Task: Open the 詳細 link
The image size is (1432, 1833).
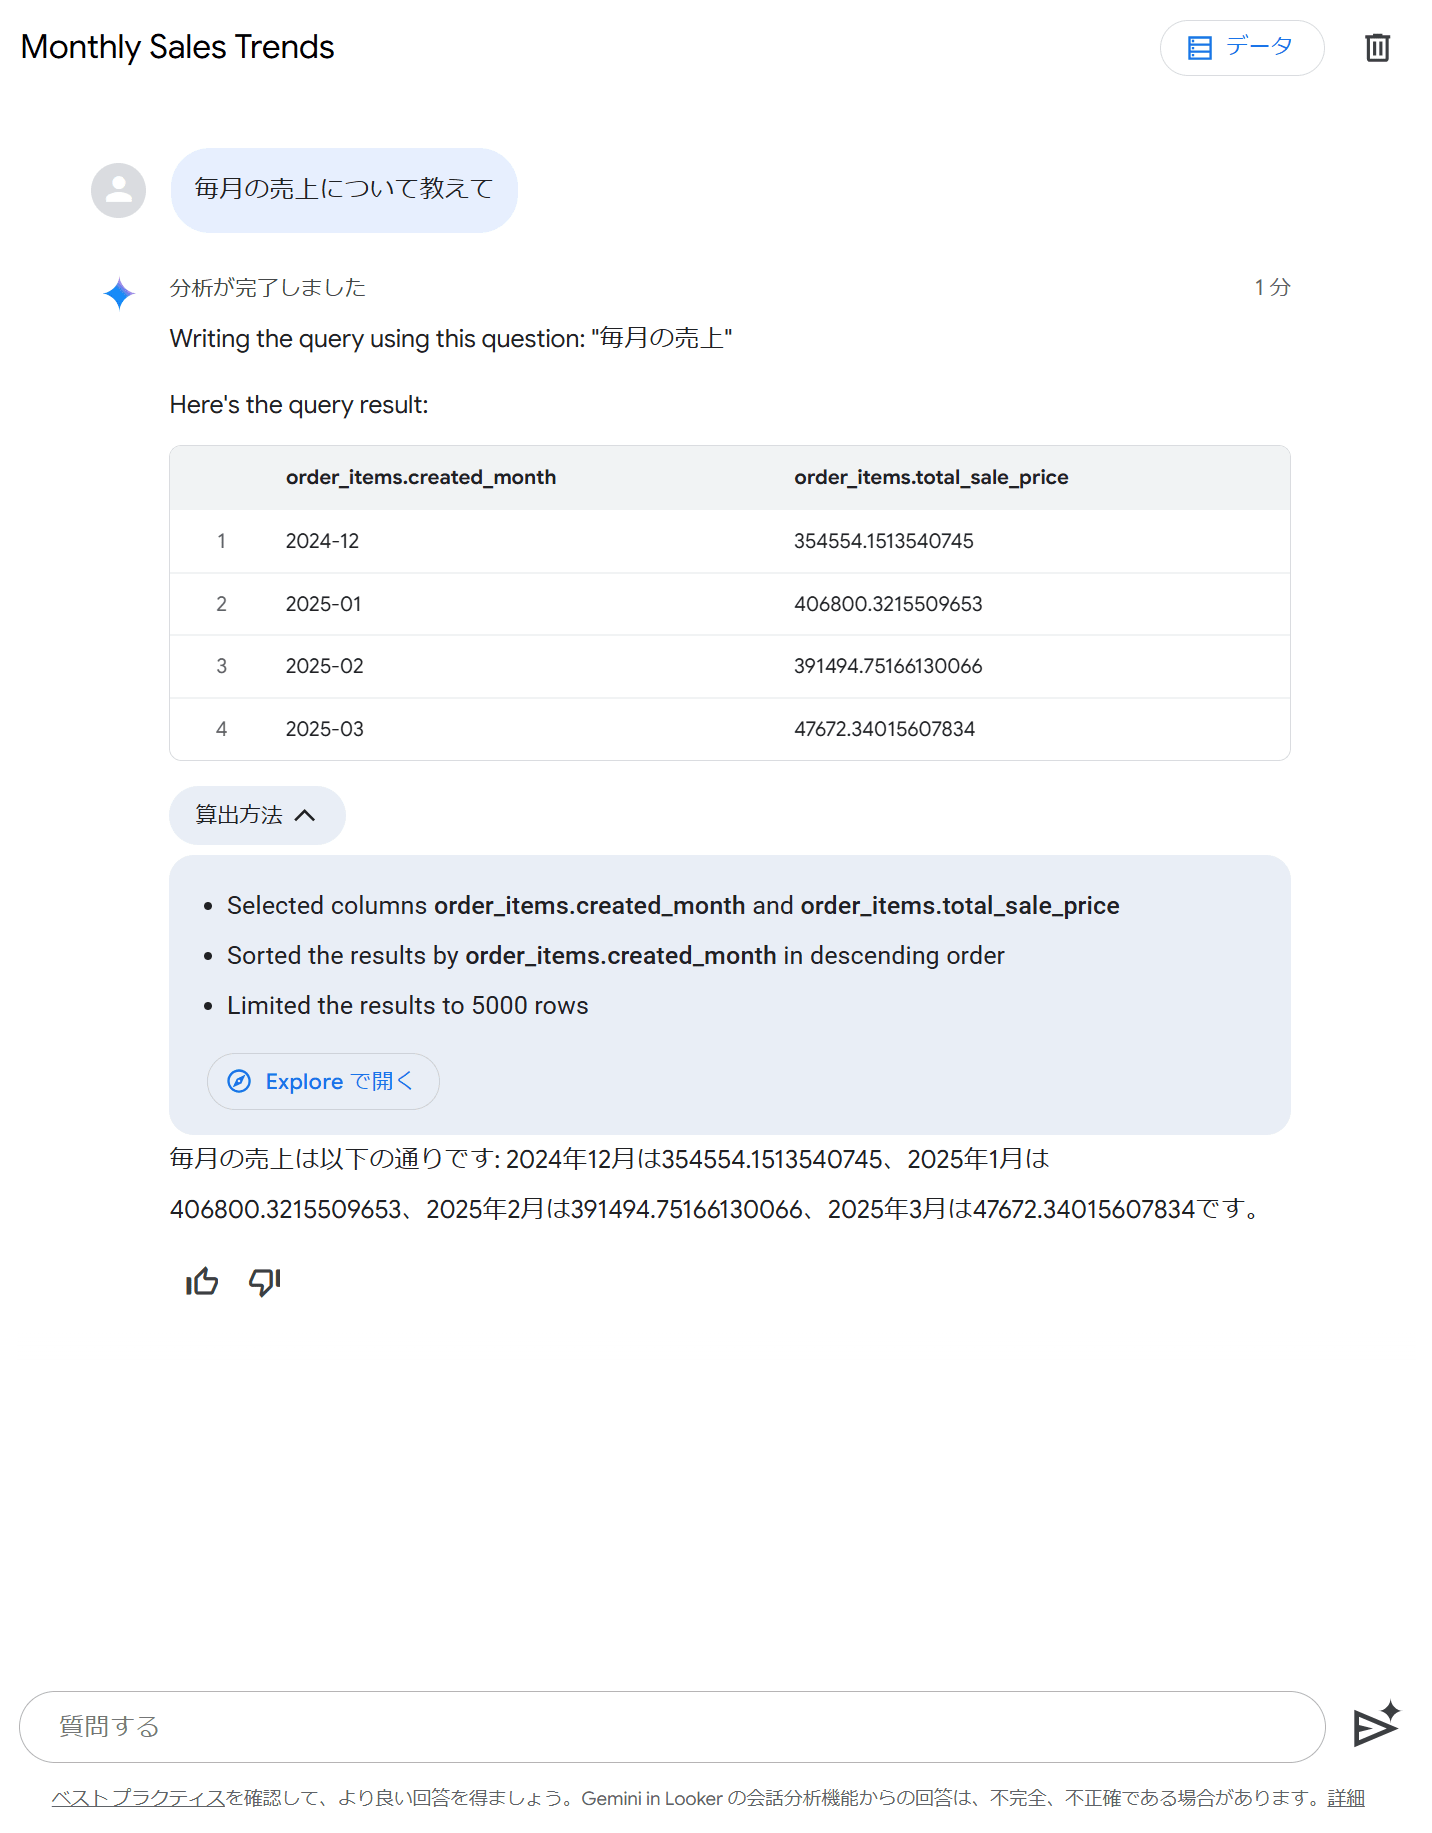Action: [1345, 1797]
